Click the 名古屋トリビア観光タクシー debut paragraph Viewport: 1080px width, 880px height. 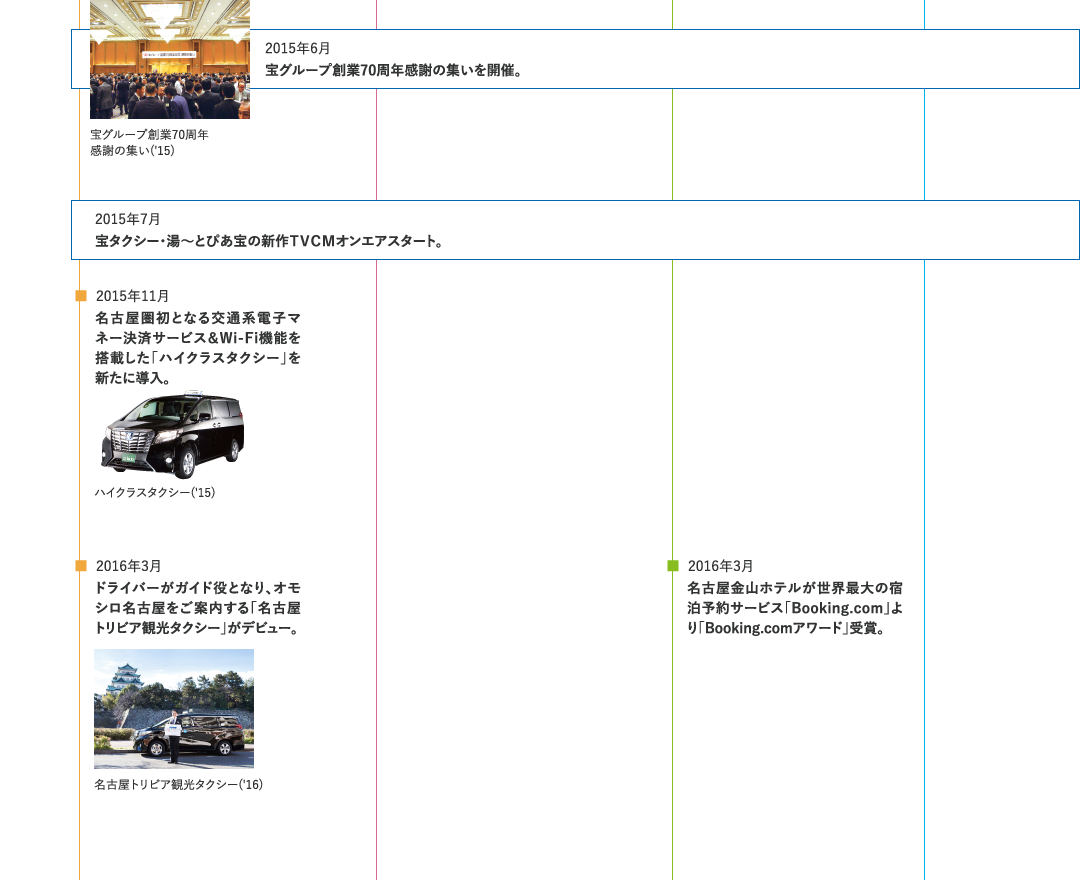[198, 608]
